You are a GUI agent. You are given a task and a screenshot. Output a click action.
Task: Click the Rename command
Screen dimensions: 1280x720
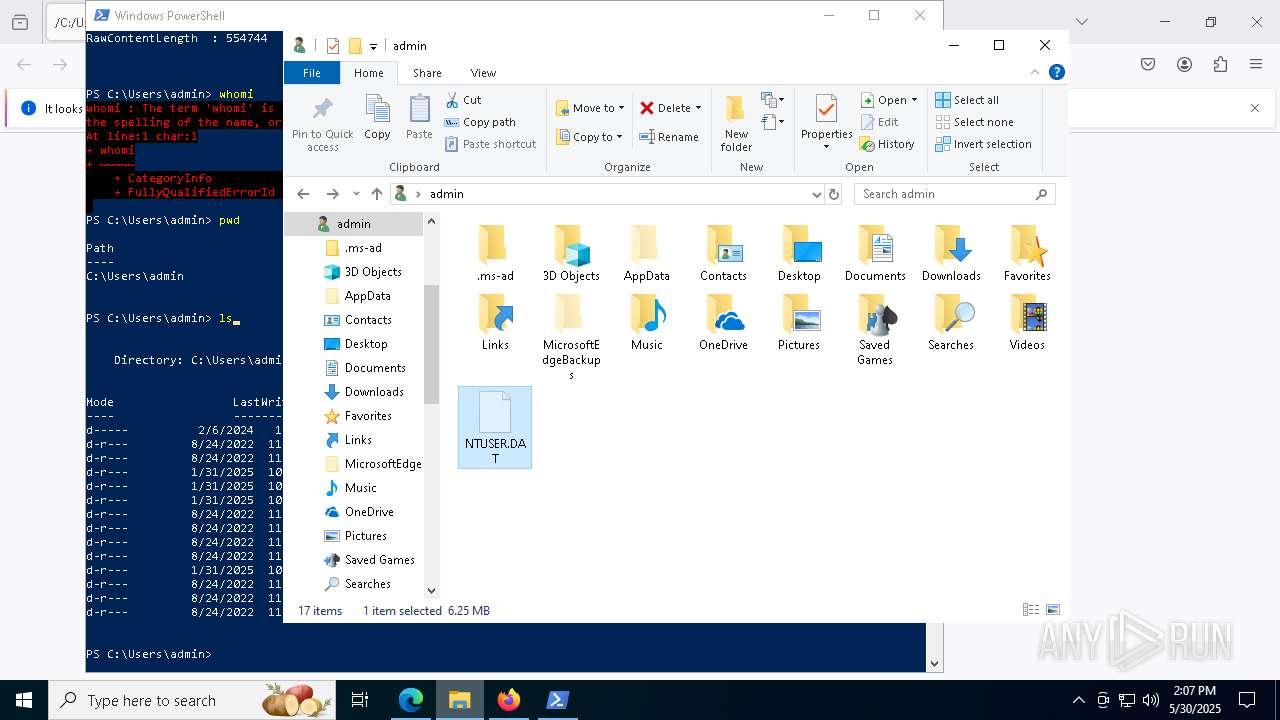coord(669,137)
